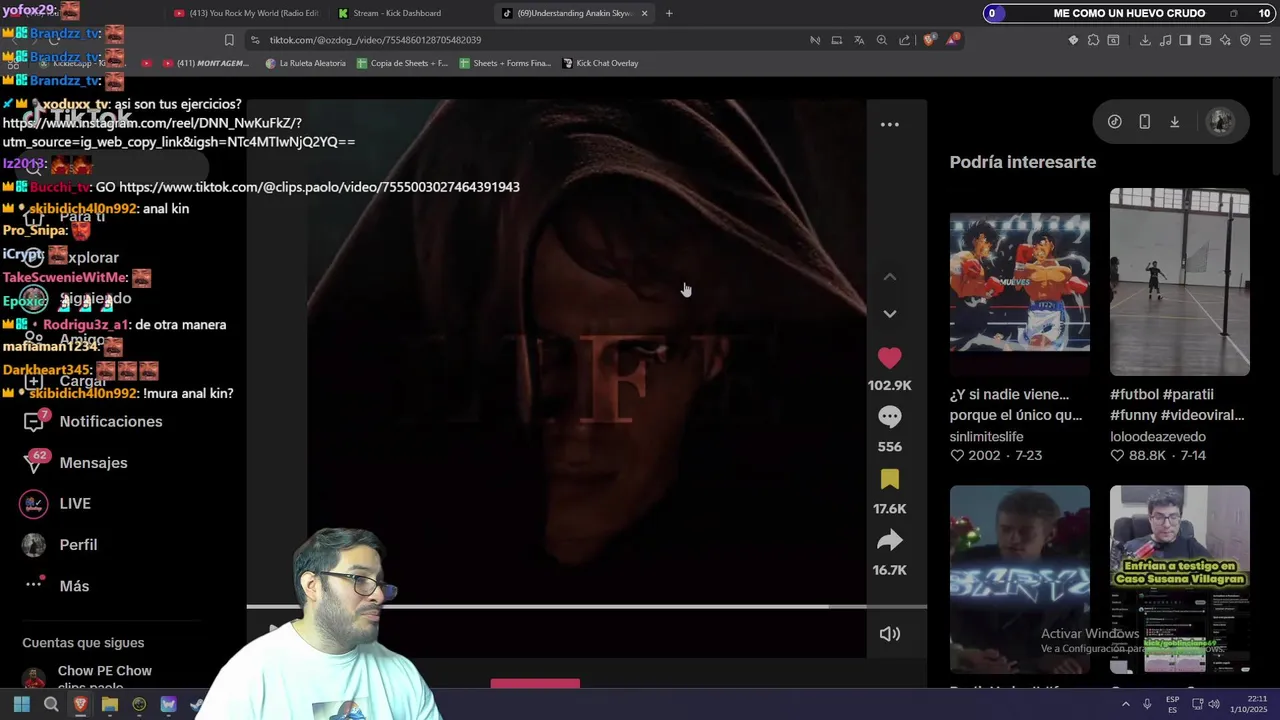Click the bookmark page icon by address bar
1280x720 pixels.
tap(229, 40)
